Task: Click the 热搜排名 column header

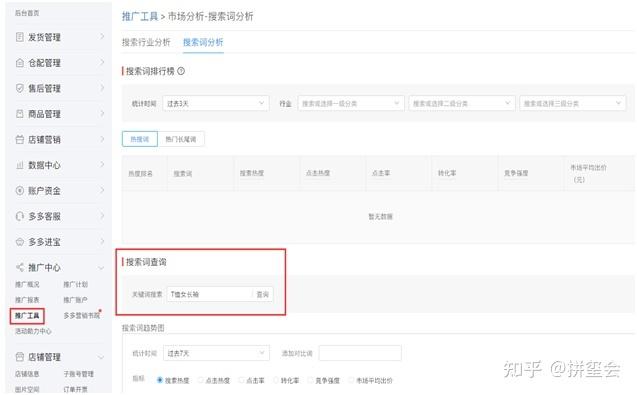Action: tap(140, 174)
